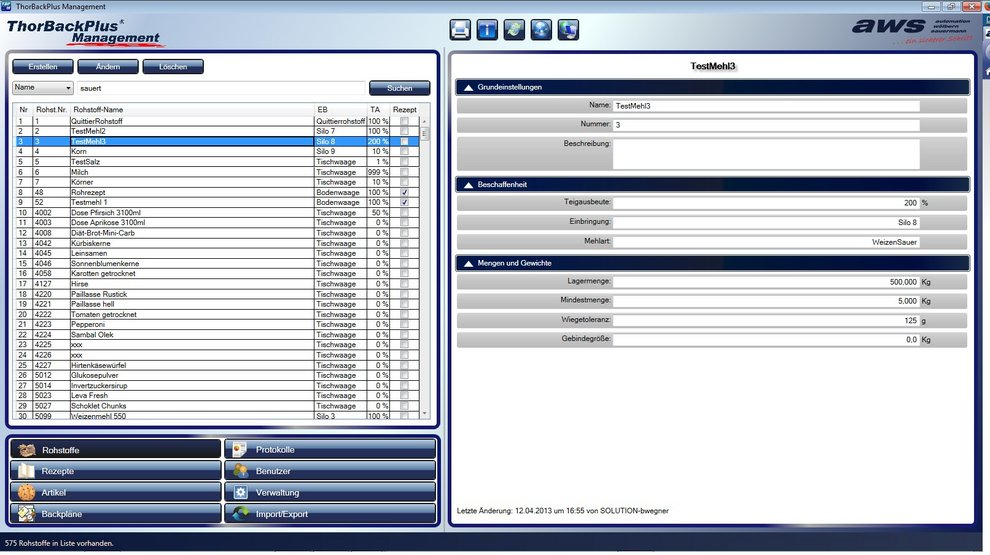Sort by the Rohstoff-Name column header
The width and height of the screenshot is (990, 555).
[x=192, y=110]
